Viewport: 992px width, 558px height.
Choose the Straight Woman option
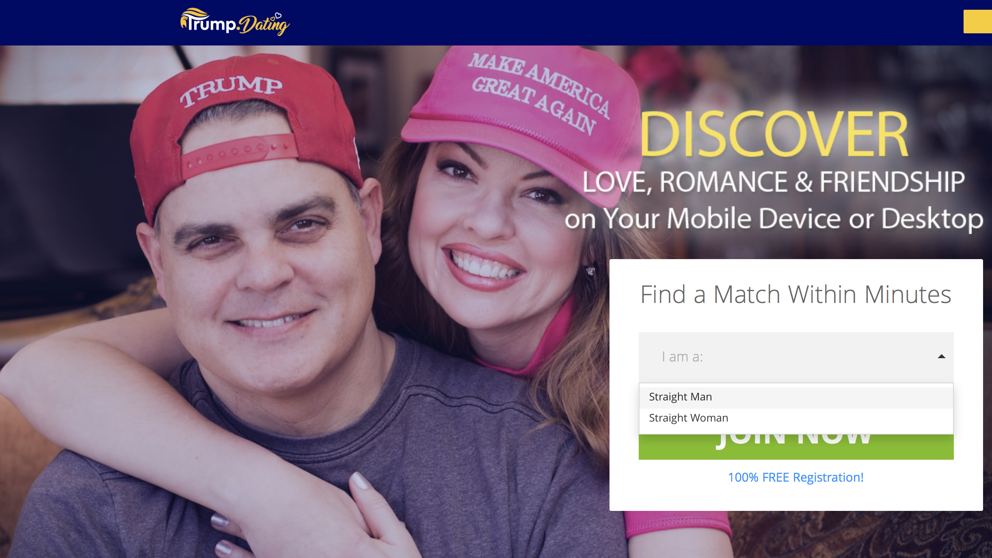pyautogui.click(x=796, y=418)
